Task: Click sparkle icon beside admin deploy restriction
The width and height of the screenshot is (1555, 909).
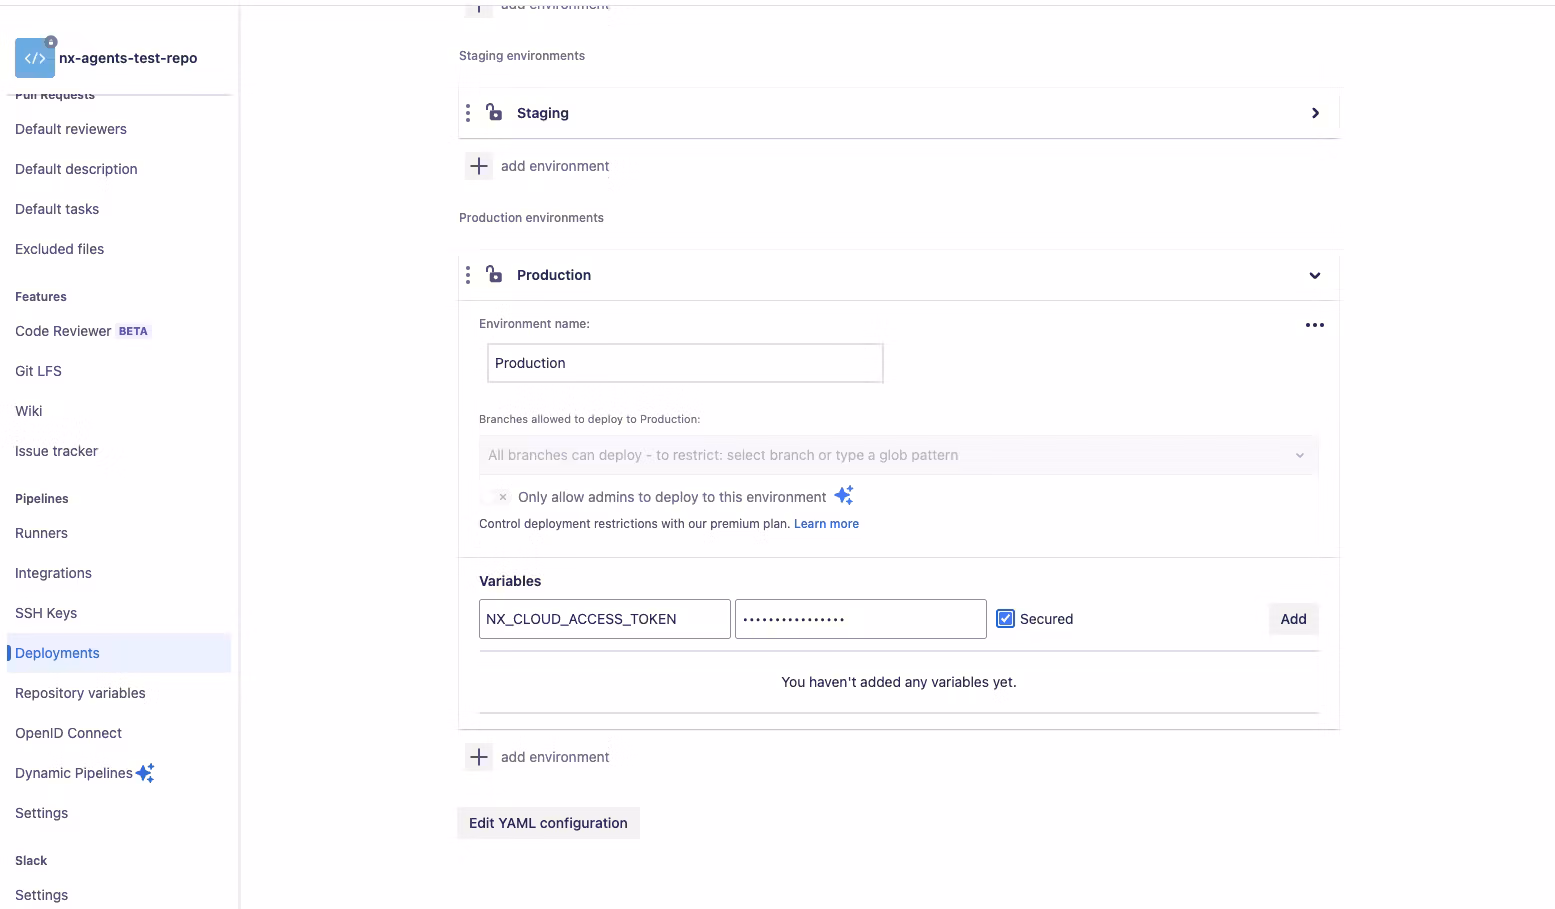Action: coord(843,495)
